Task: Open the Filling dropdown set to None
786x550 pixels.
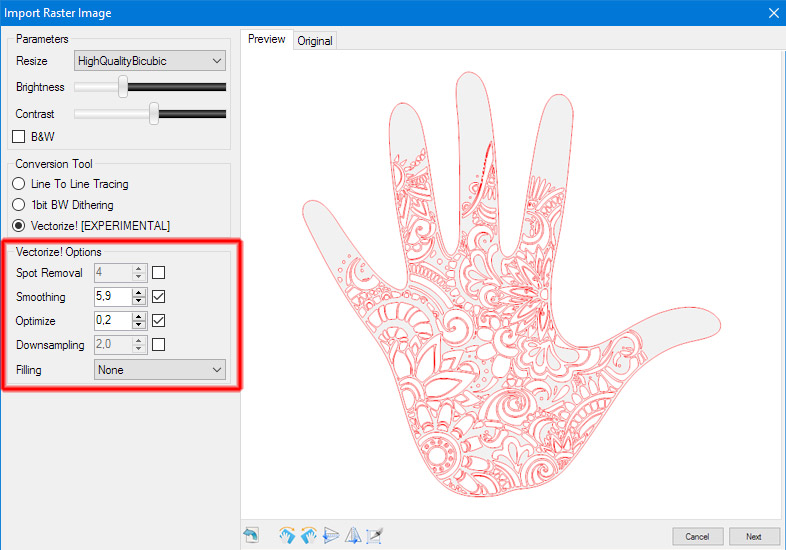Action: click(x=159, y=370)
